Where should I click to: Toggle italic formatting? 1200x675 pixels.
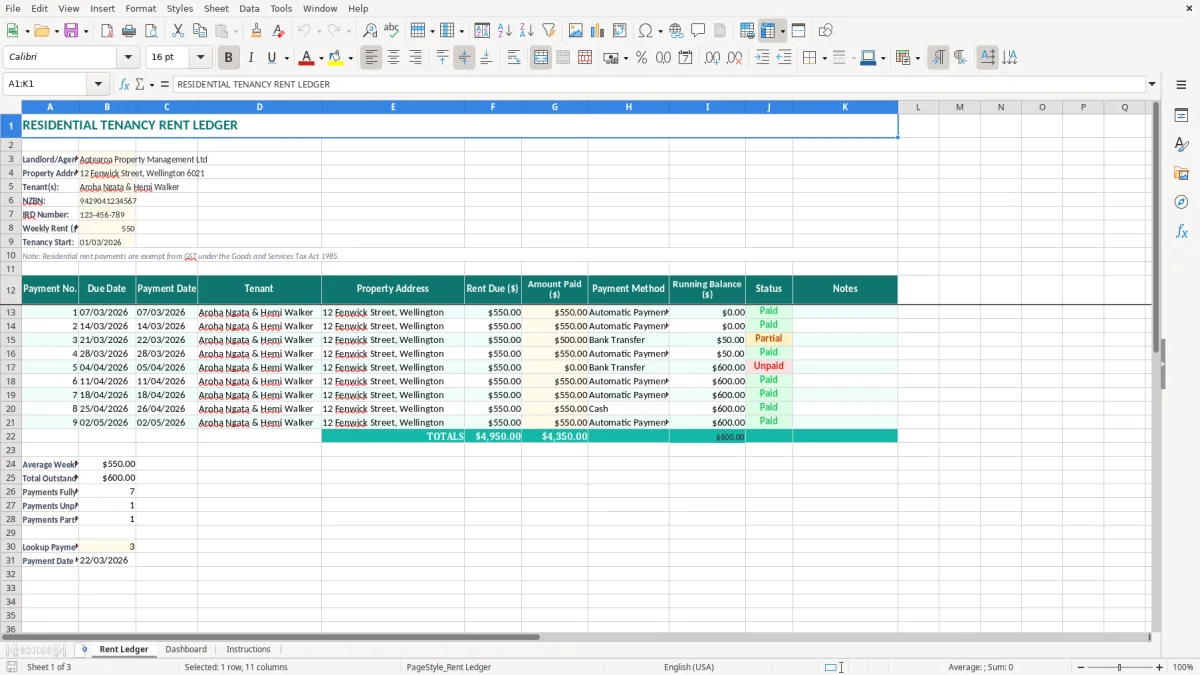point(250,58)
